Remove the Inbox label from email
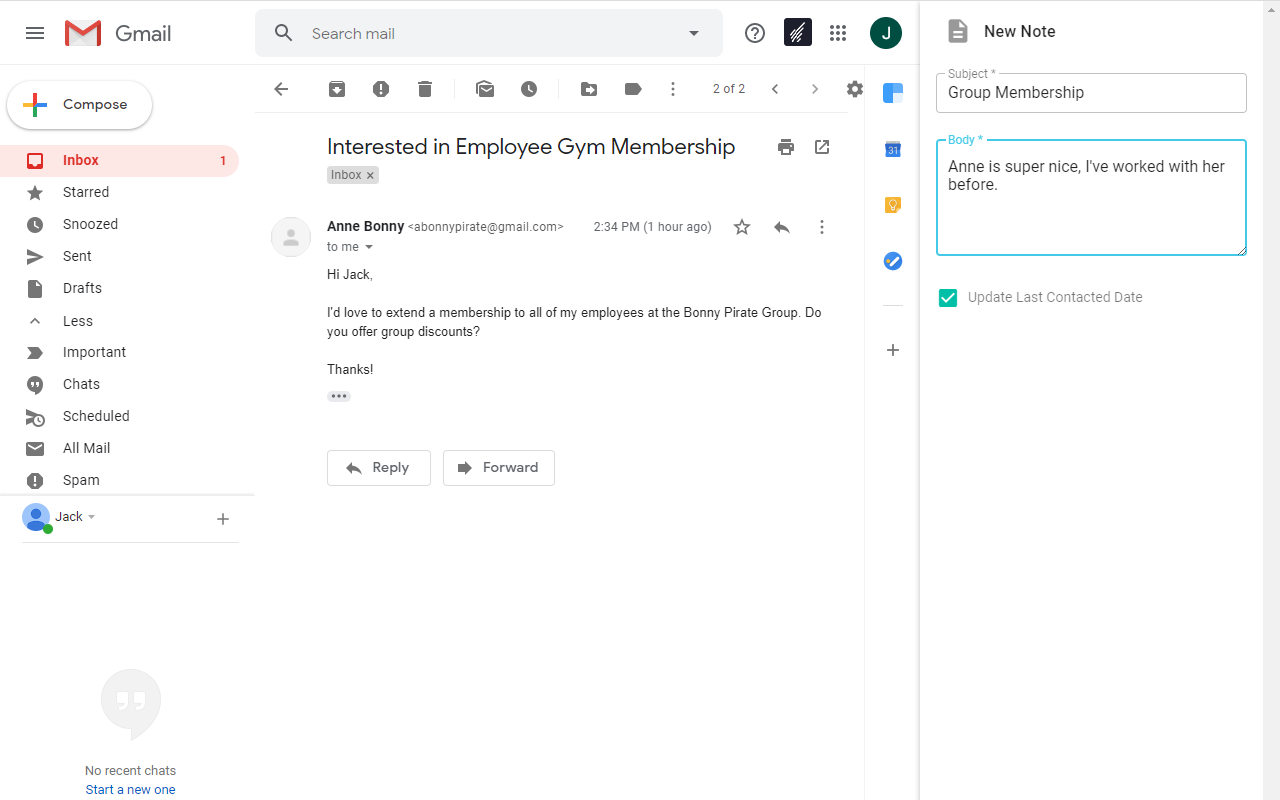 370,175
